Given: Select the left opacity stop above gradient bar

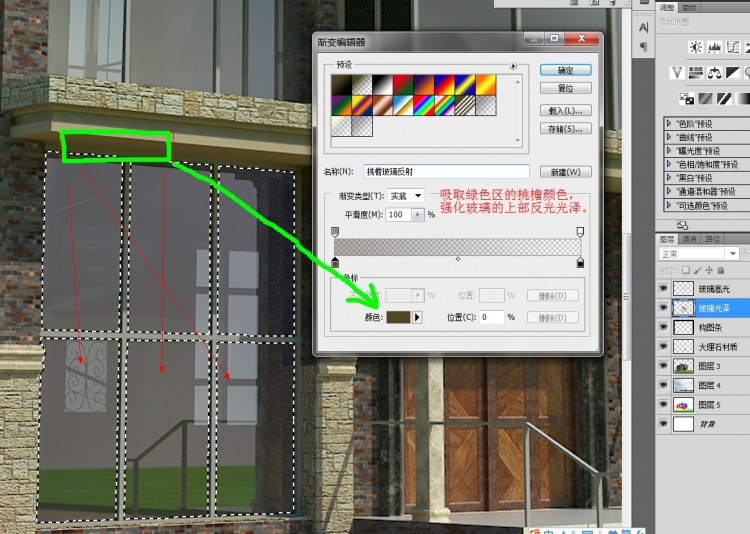Looking at the screenshot, I should pos(335,232).
